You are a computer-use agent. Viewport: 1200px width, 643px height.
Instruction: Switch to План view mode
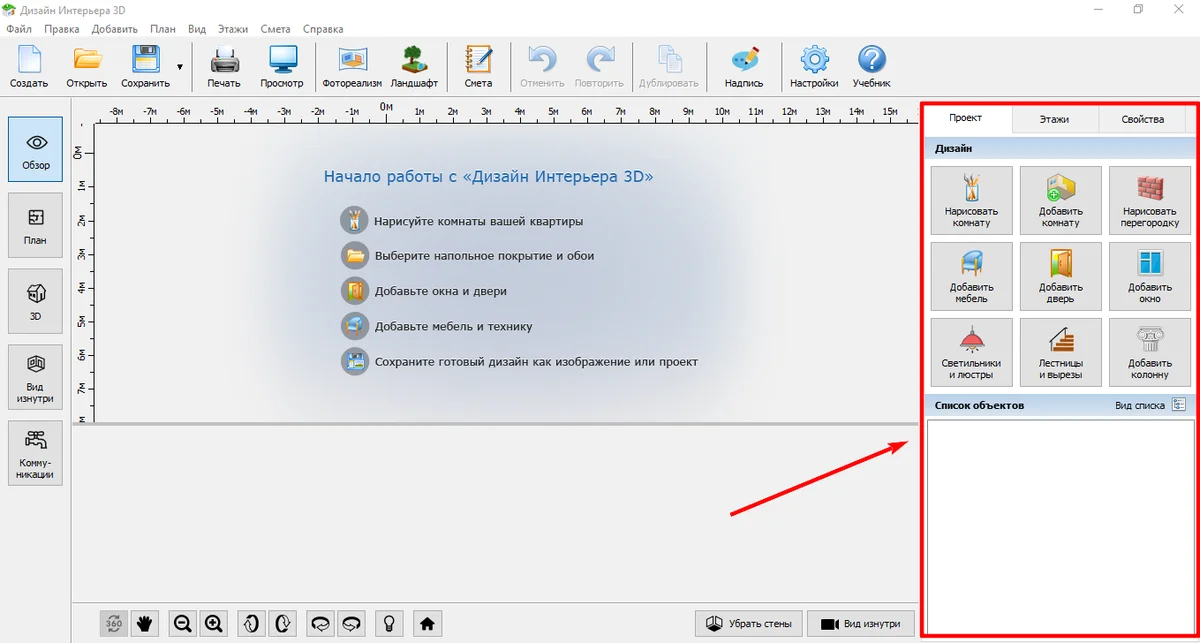coord(35,225)
